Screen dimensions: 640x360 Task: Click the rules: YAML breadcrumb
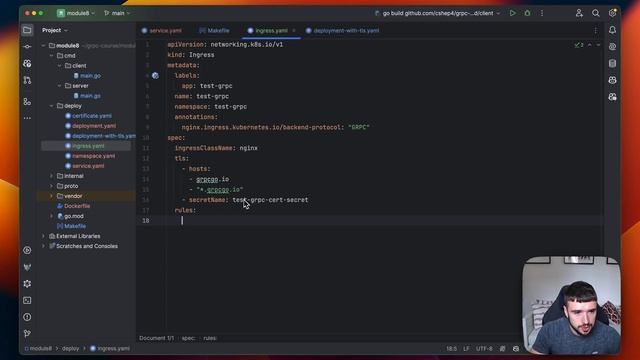click(x=210, y=338)
